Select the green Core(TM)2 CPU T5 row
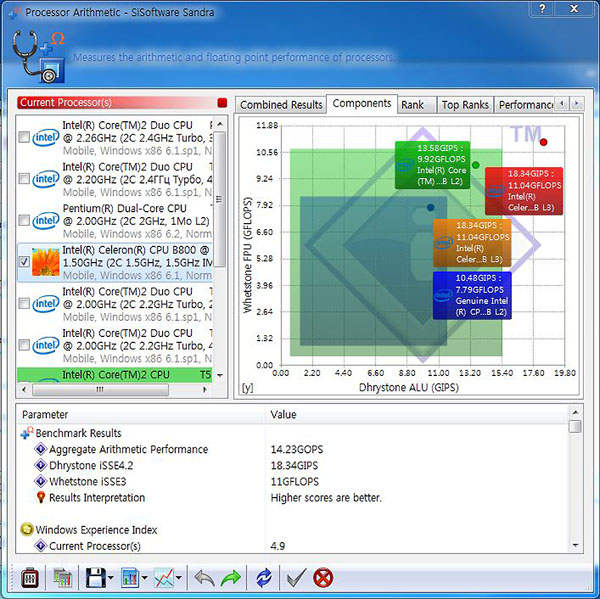The width and height of the screenshot is (600, 599). pyautogui.click(x=114, y=375)
